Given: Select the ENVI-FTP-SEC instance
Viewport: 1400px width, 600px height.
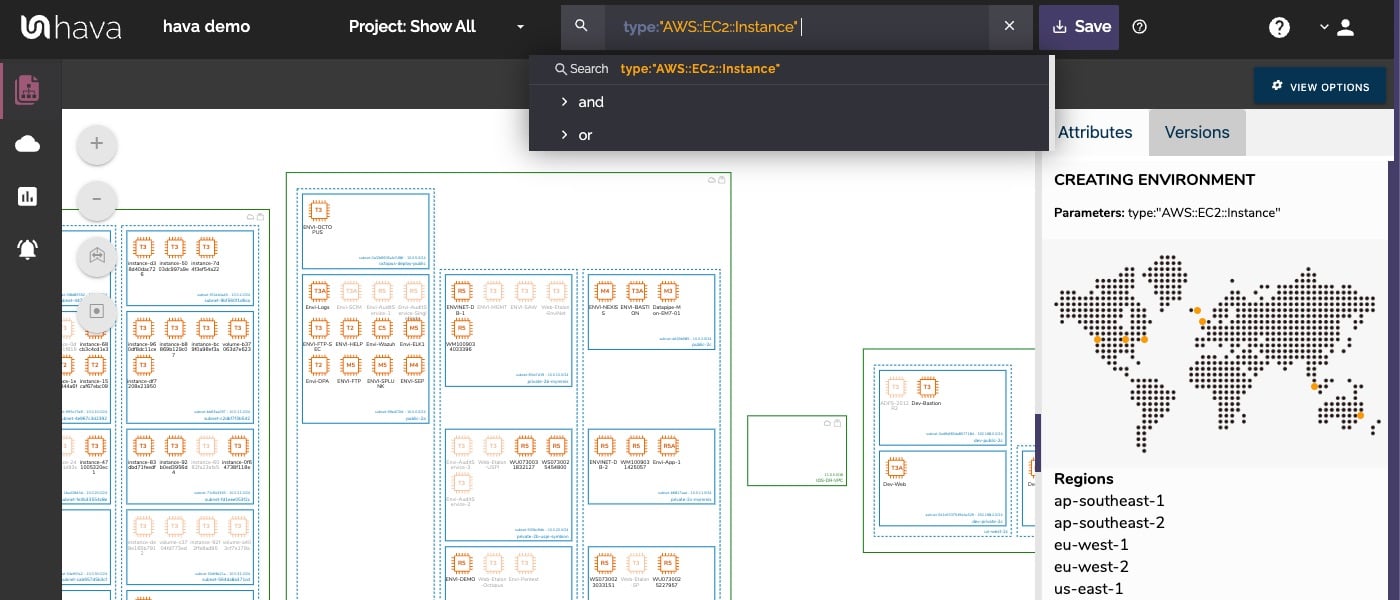Looking at the screenshot, I should 318,328.
